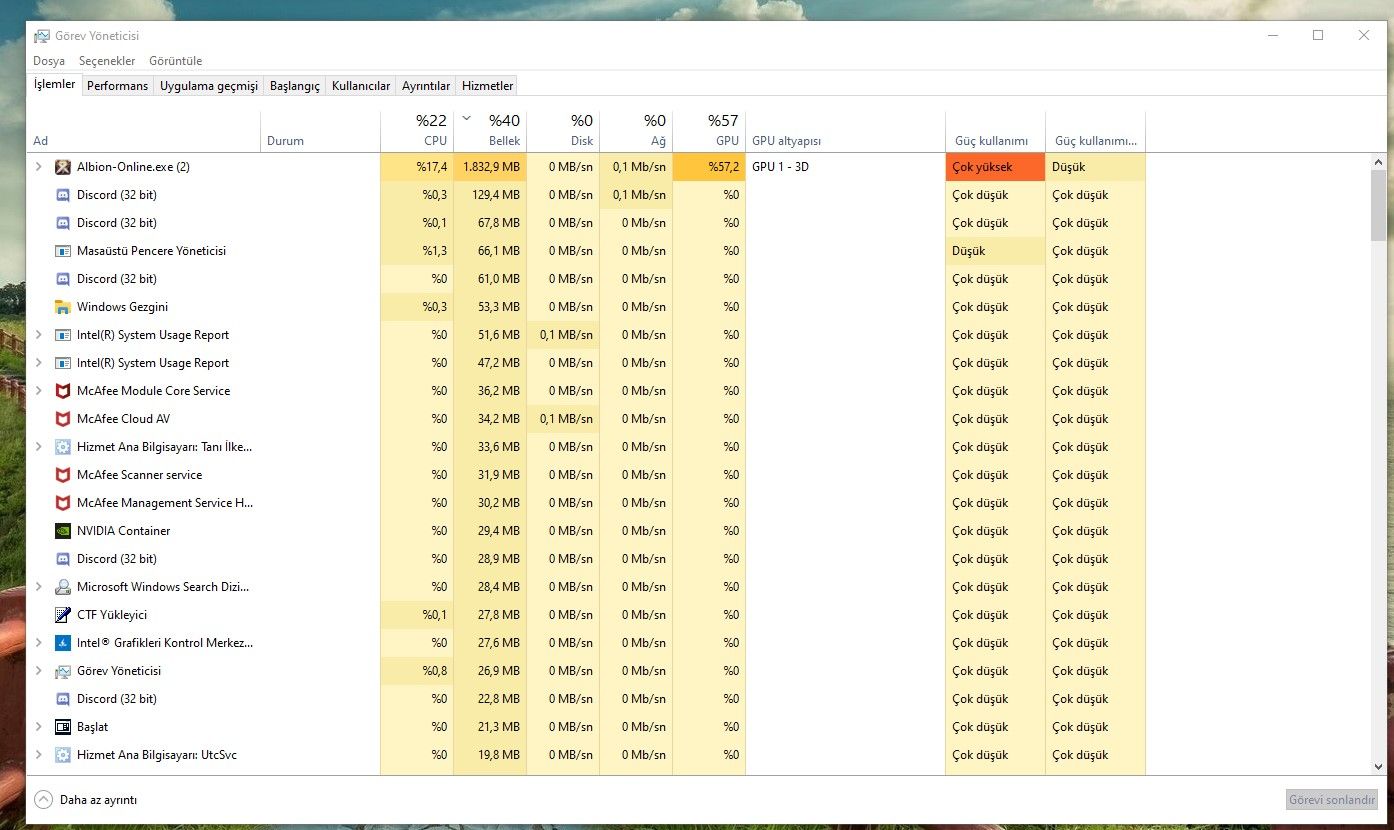Expand the Hizmet Ana Bilgisayarı: UtcSvc group

tap(39, 755)
